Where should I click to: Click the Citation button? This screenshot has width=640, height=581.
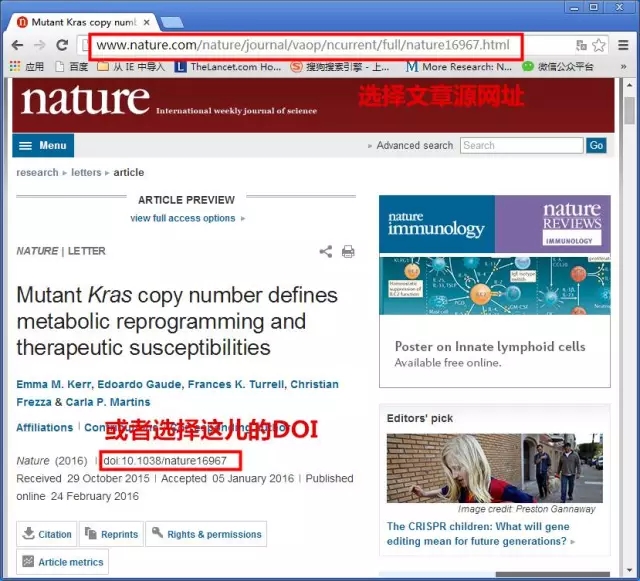pyautogui.click(x=46, y=534)
